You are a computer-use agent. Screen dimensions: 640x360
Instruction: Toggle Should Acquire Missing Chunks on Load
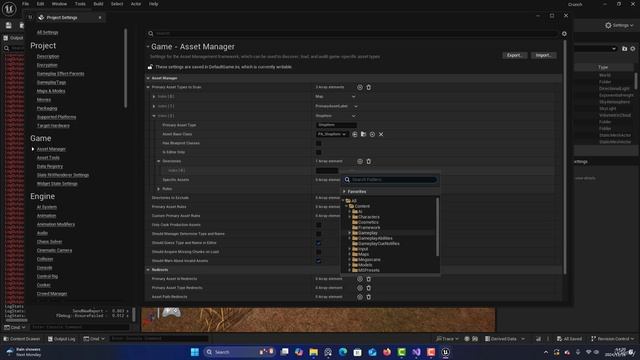318,252
